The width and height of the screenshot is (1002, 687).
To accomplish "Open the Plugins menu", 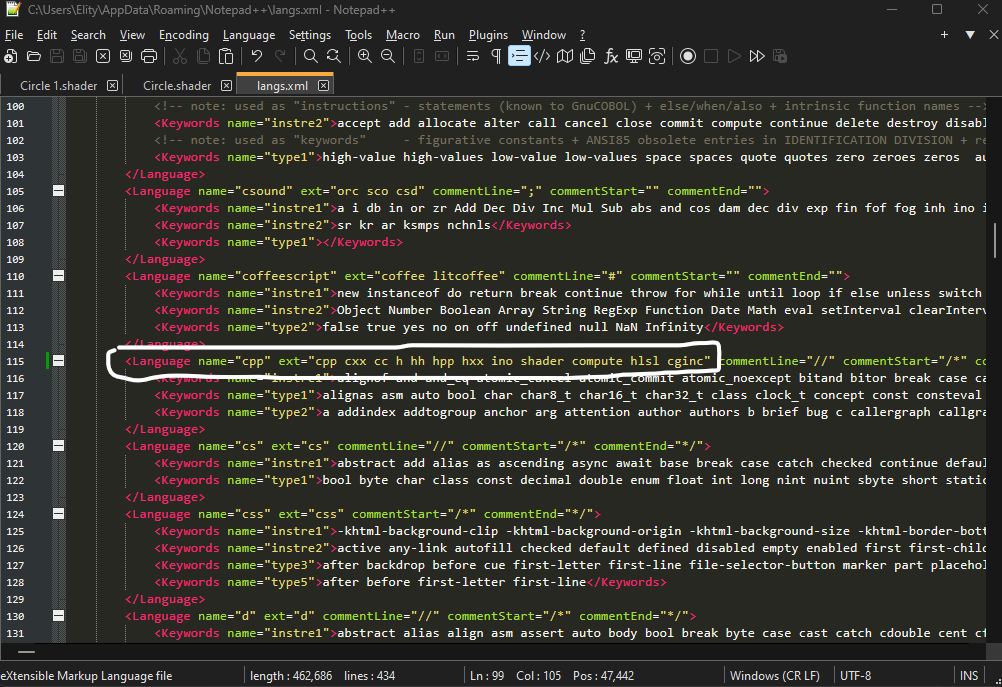I will [x=488, y=35].
